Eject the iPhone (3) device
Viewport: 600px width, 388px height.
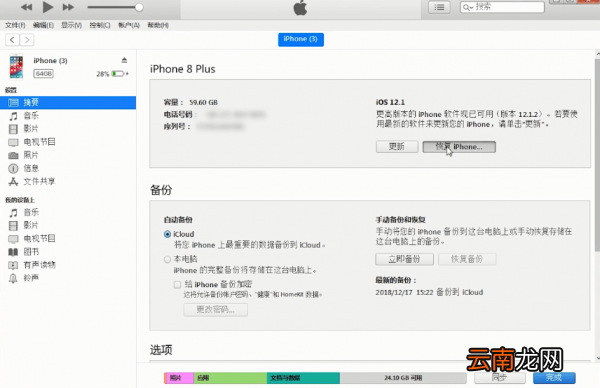click(x=124, y=60)
